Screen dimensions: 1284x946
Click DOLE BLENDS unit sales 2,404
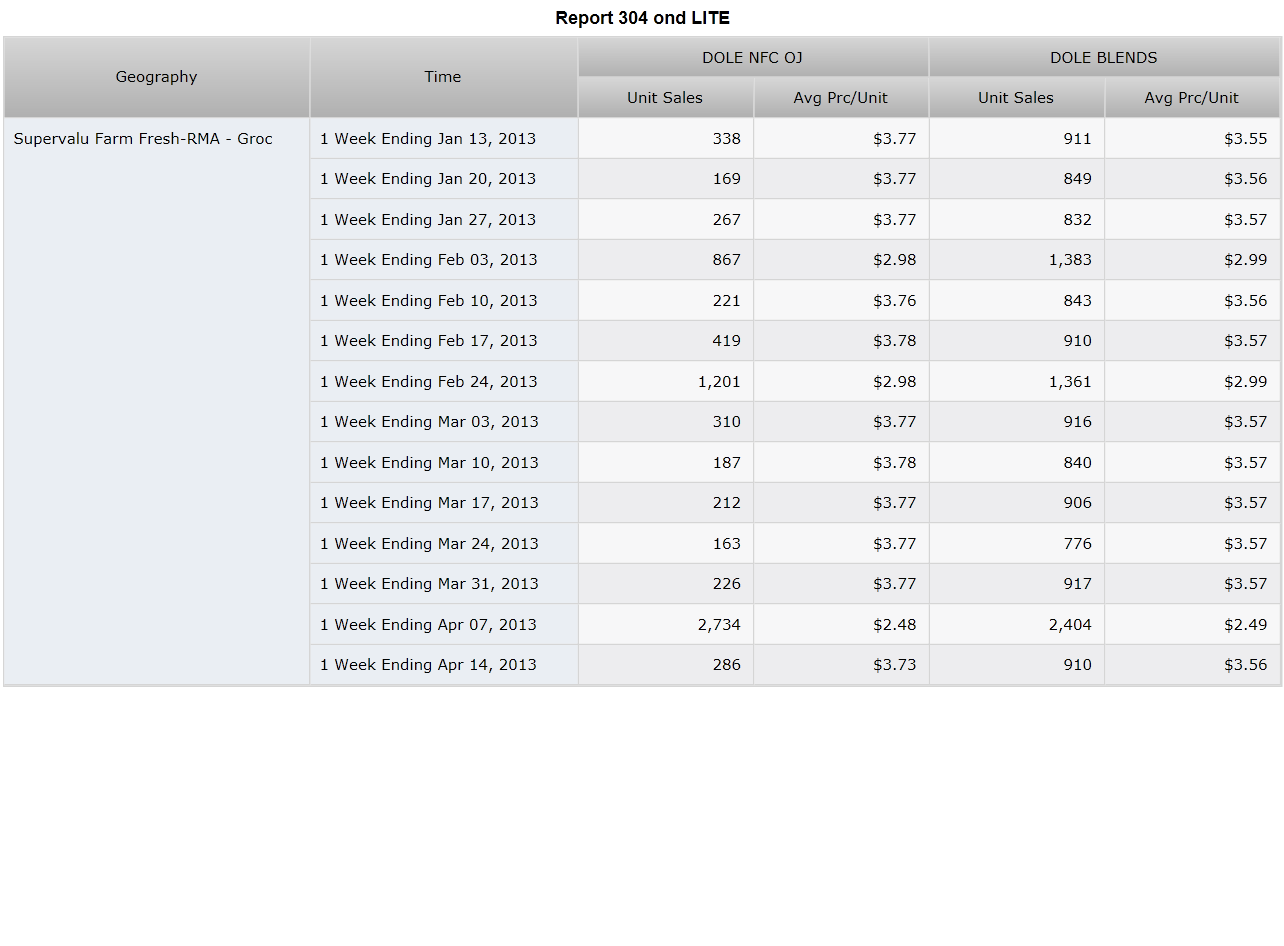(1017, 625)
